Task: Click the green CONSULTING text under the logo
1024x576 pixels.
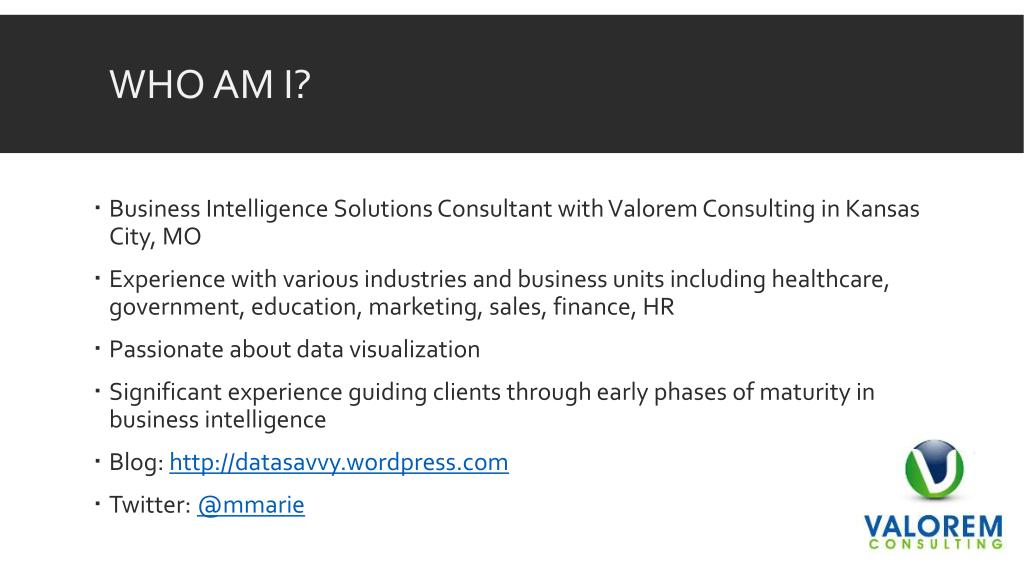Action: (935, 544)
